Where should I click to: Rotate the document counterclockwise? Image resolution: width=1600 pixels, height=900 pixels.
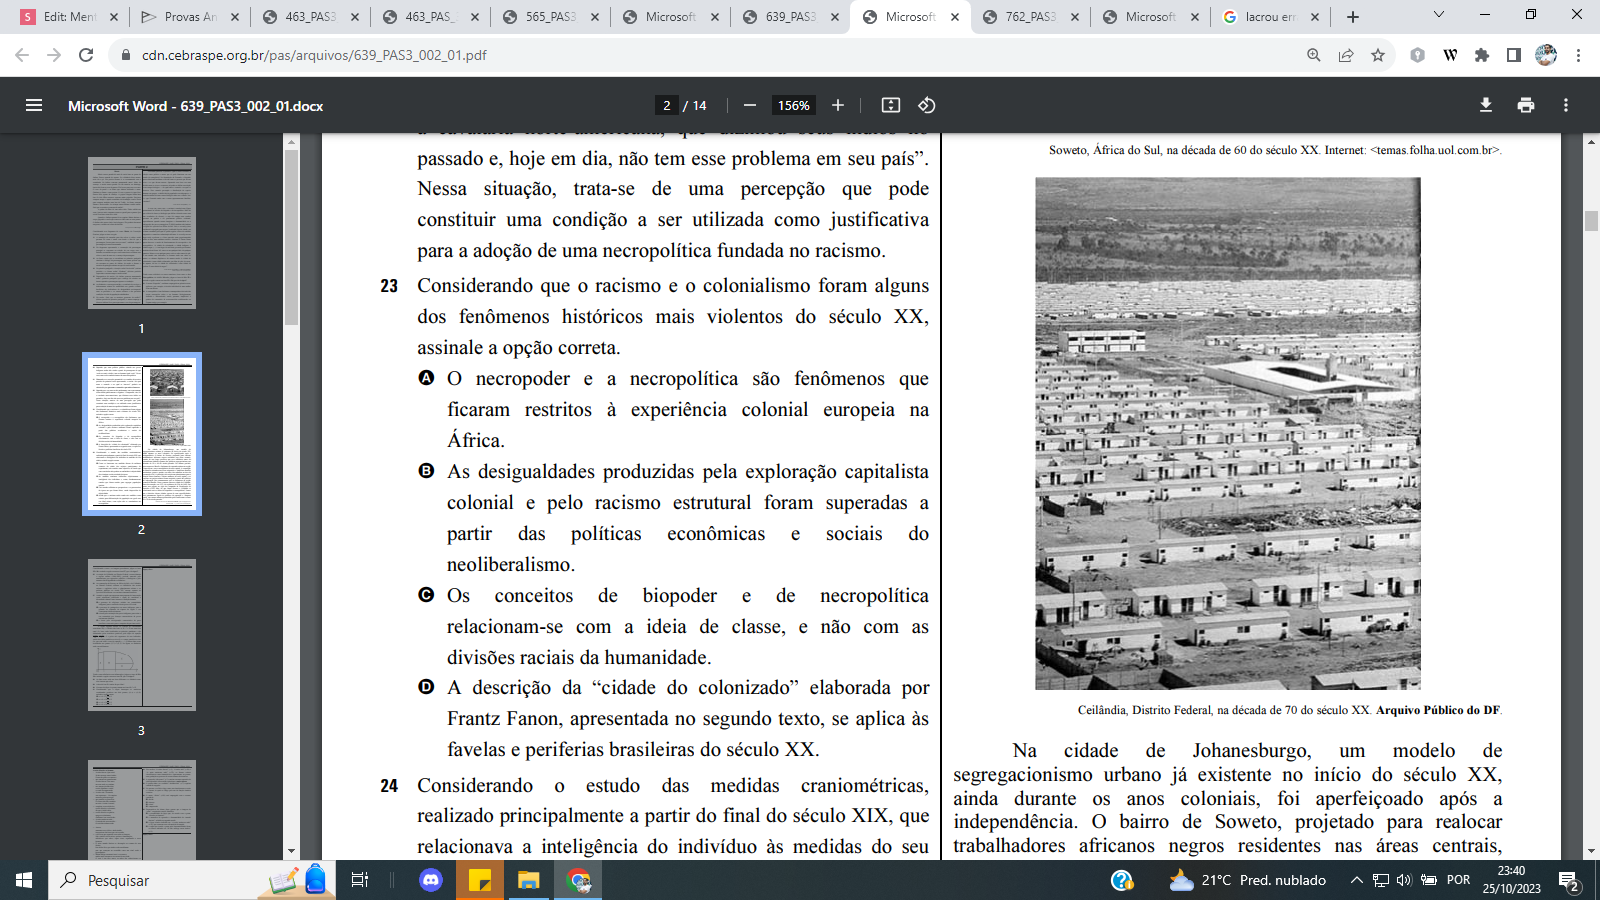pyautogui.click(x=927, y=105)
